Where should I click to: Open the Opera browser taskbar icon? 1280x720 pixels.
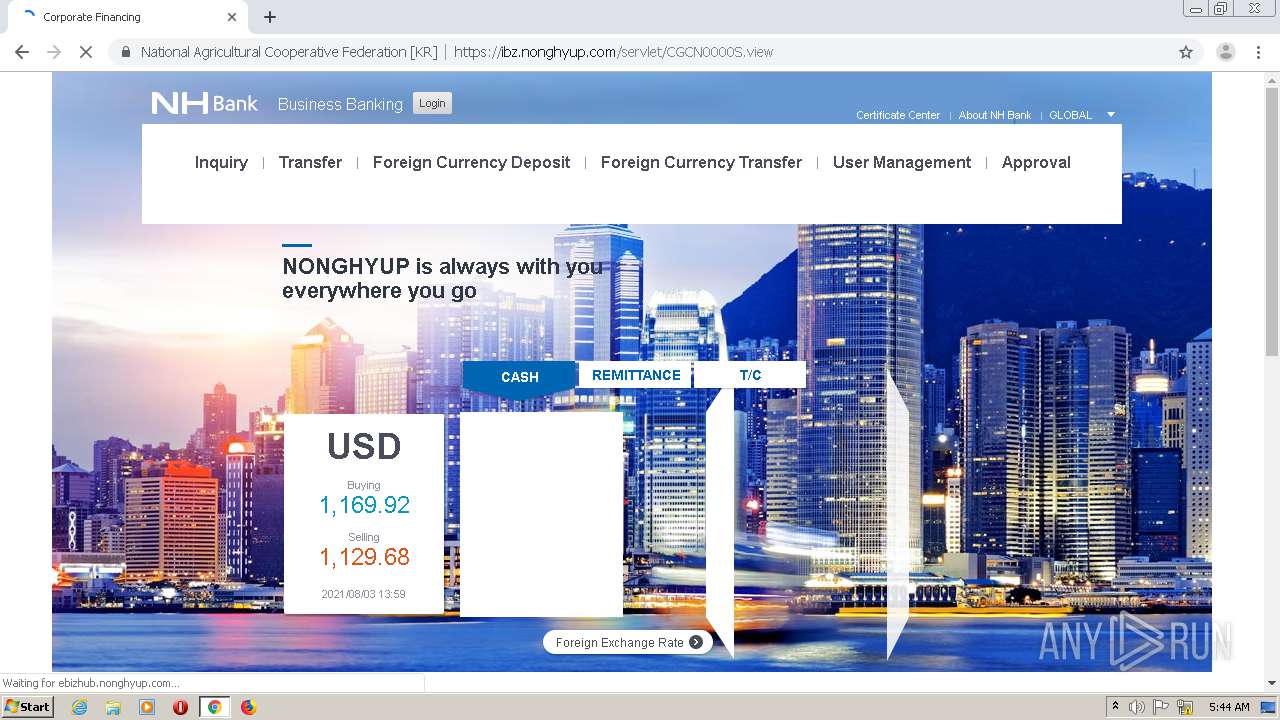click(180, 707)
